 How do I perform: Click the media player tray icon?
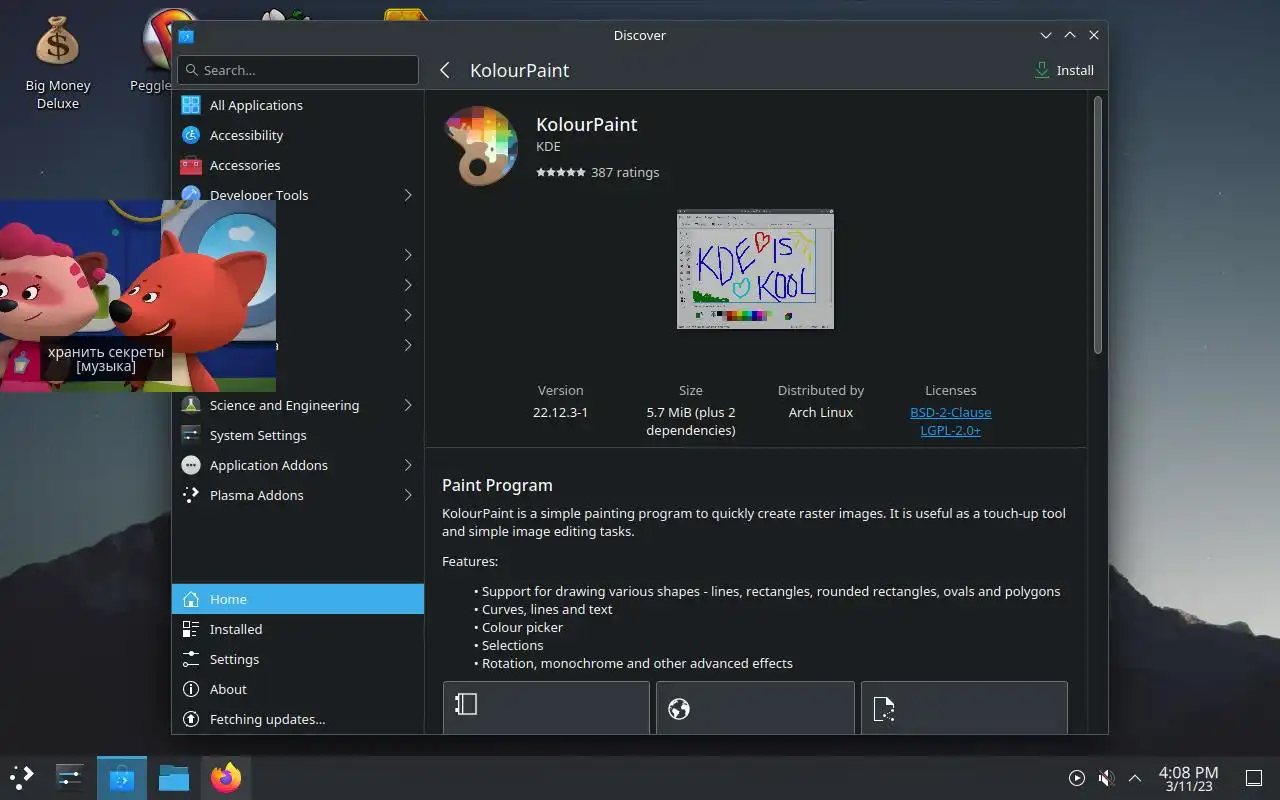[1076, 778]
